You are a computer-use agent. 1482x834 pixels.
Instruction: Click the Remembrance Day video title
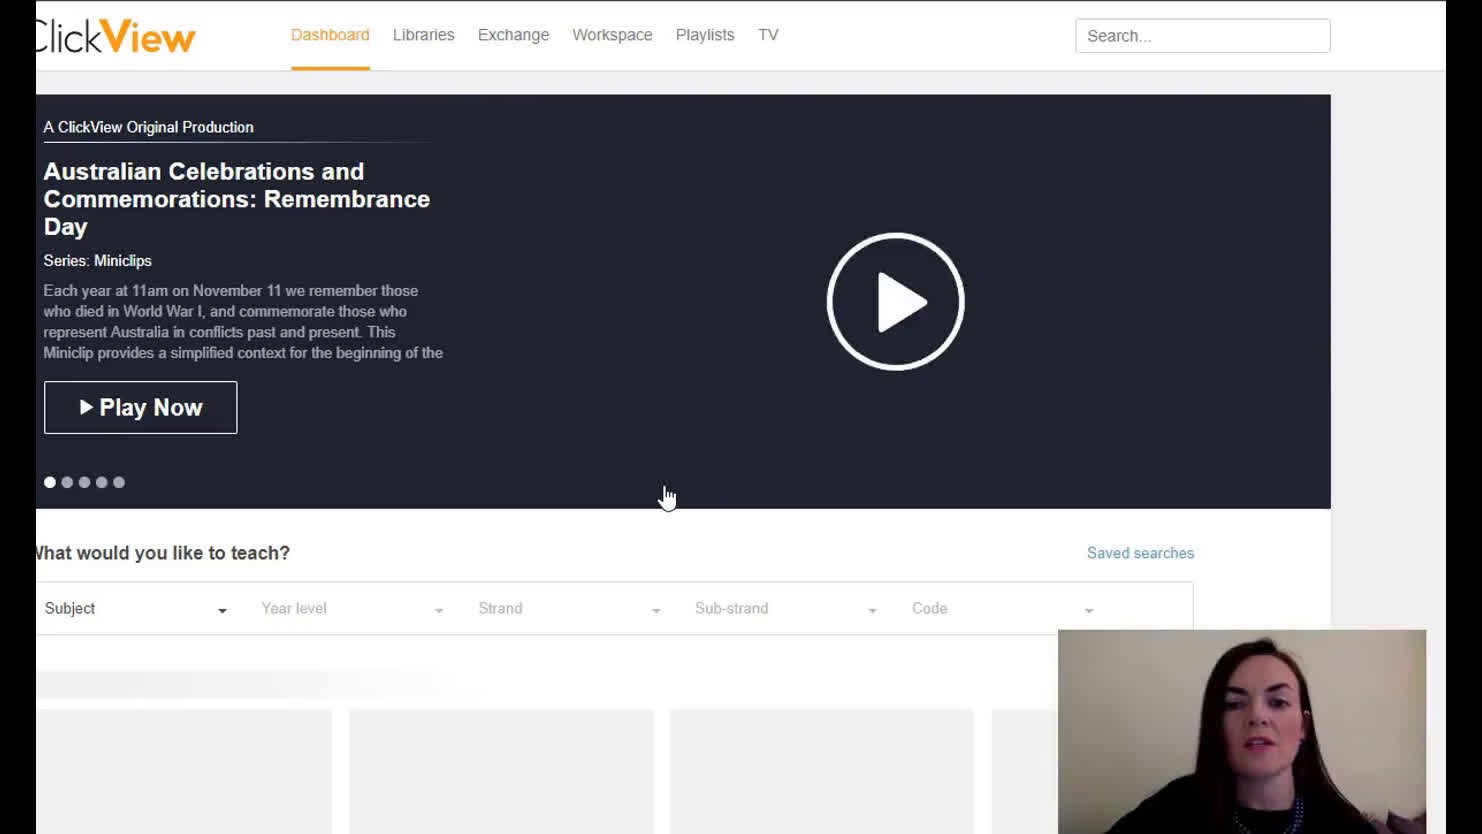237,199
